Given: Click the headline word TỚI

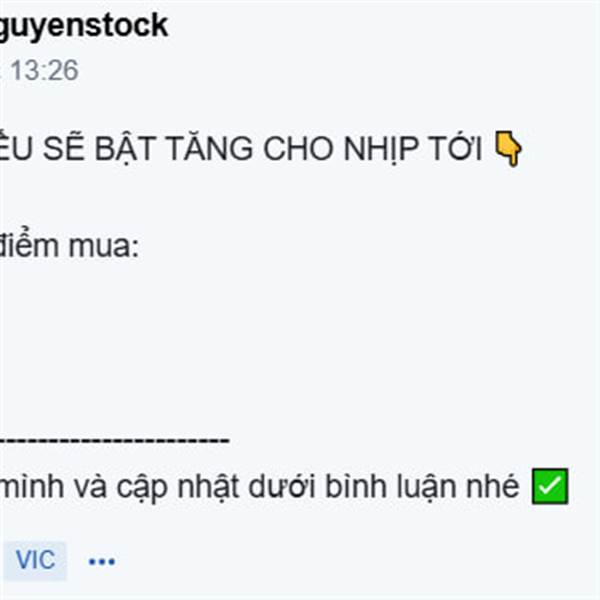Looking at the screenshot, I should pos(454,148).
